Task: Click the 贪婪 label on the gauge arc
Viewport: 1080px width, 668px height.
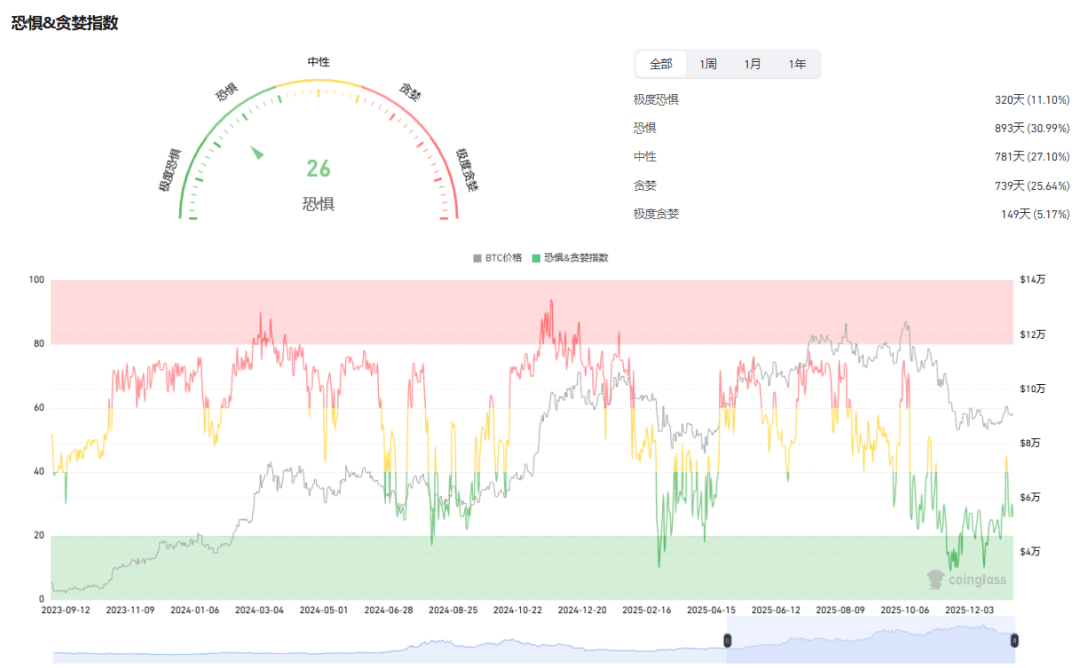Action: pos(410,92)
